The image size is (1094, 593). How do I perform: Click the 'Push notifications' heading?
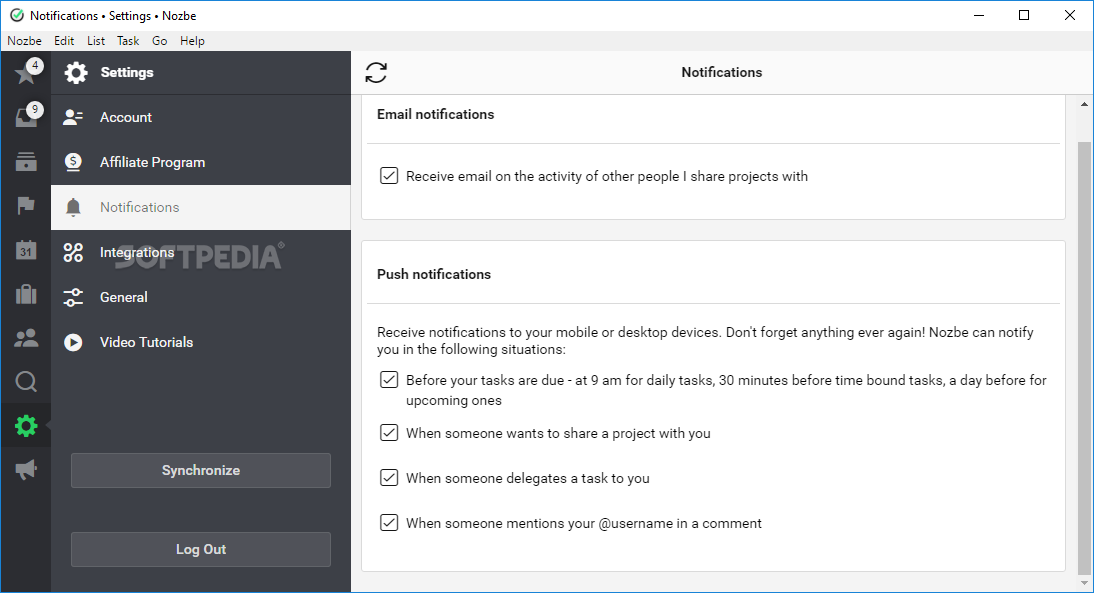click(x=434, y=274)
